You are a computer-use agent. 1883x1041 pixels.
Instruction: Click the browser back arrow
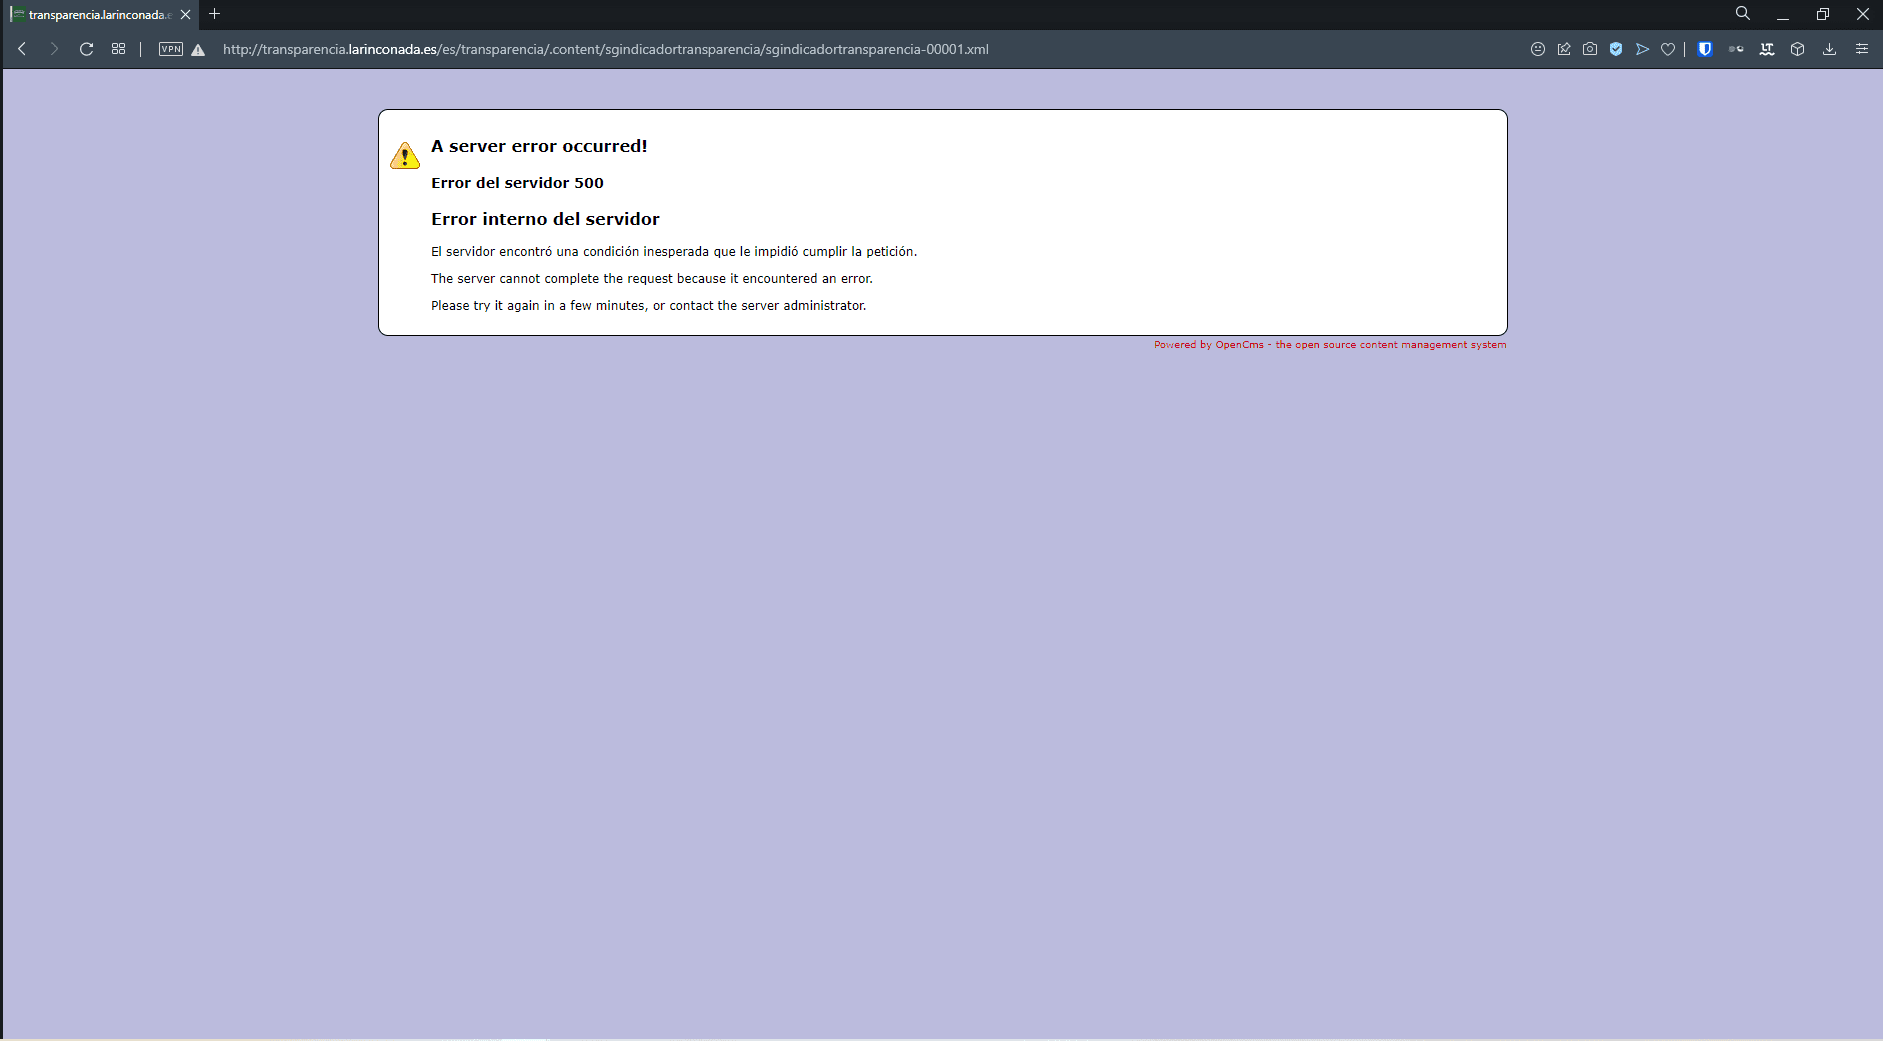tap(22, 49)
